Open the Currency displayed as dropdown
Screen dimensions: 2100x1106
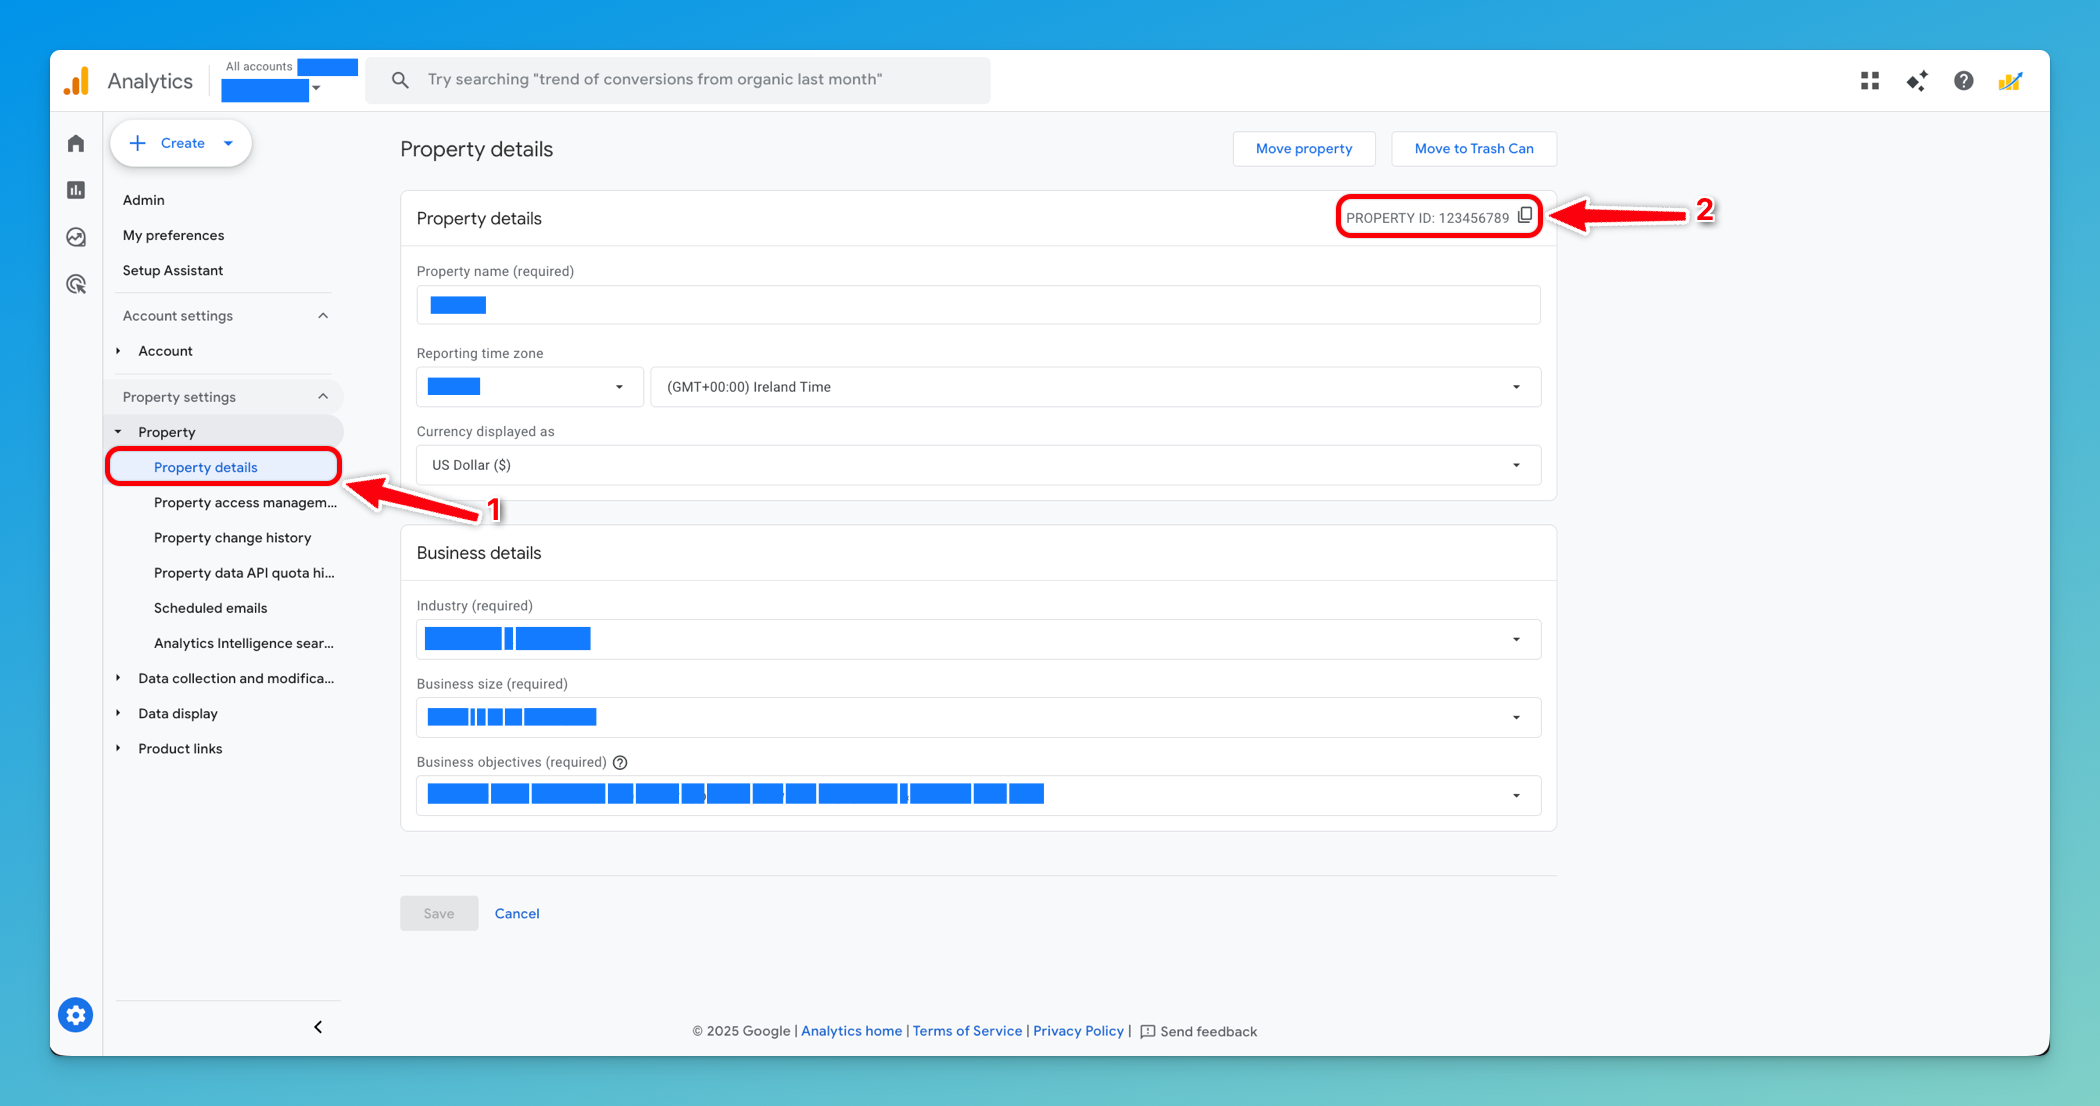1516,464
